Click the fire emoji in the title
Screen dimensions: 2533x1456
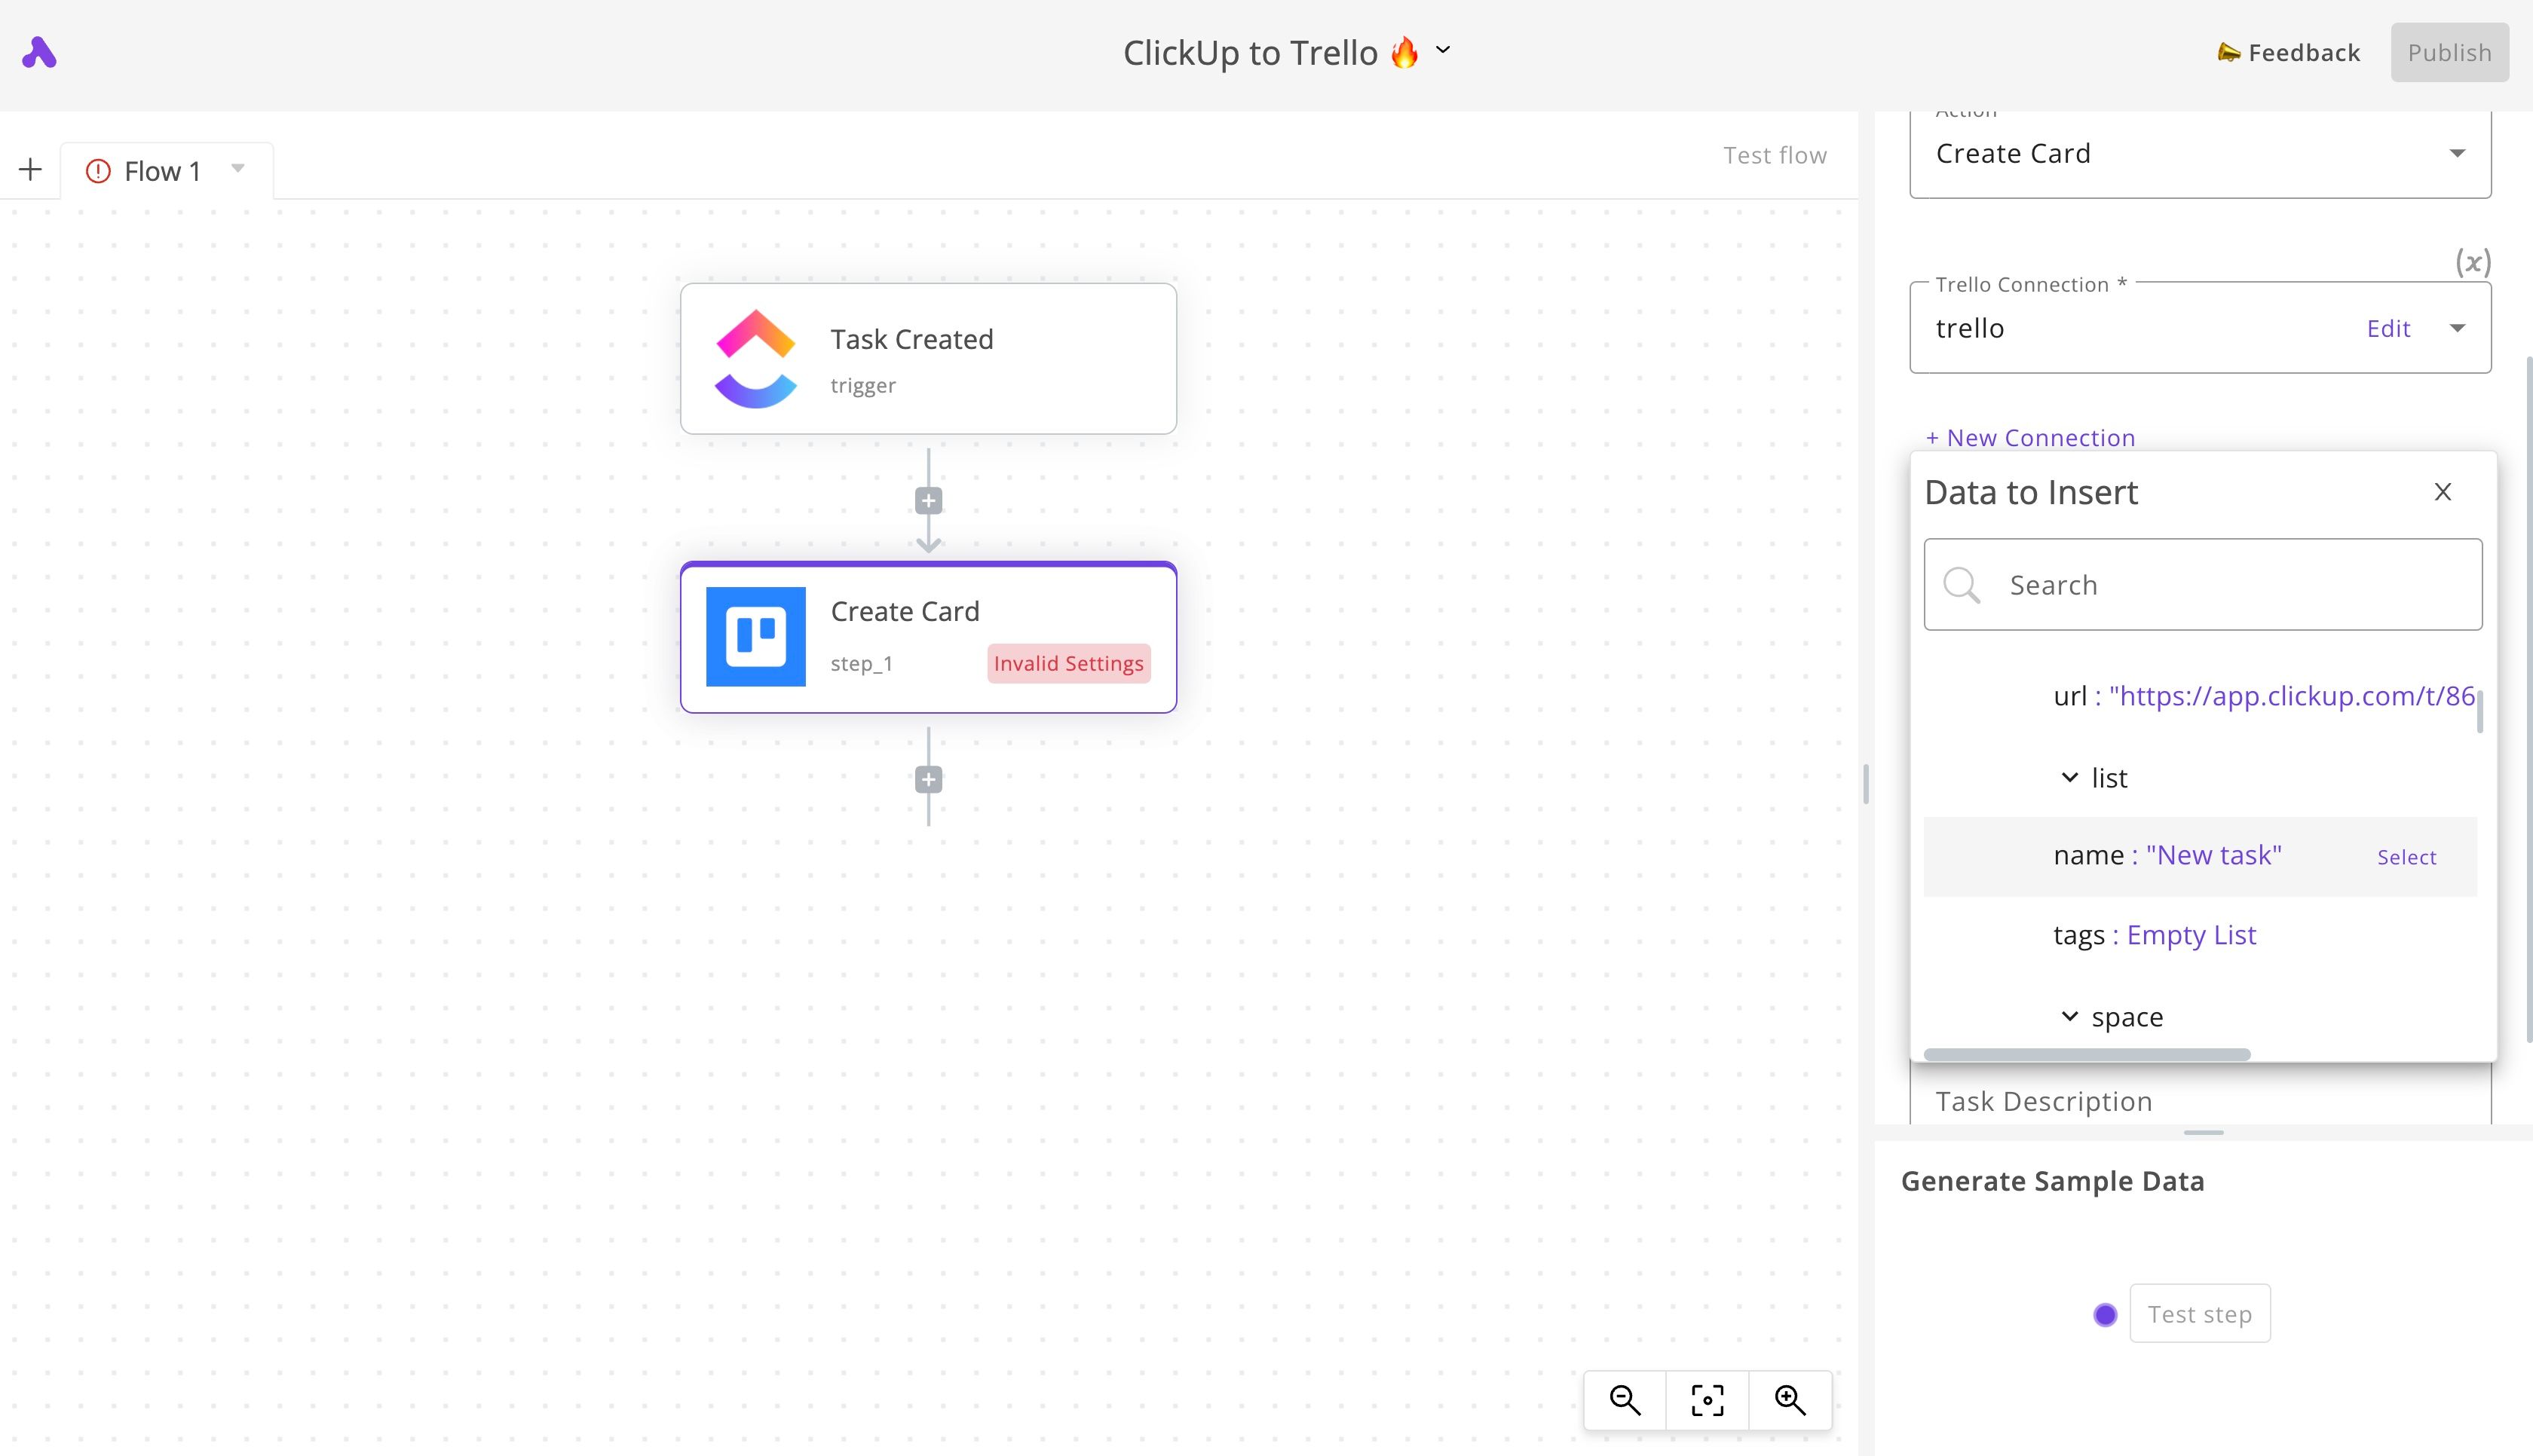point(1405,52)
